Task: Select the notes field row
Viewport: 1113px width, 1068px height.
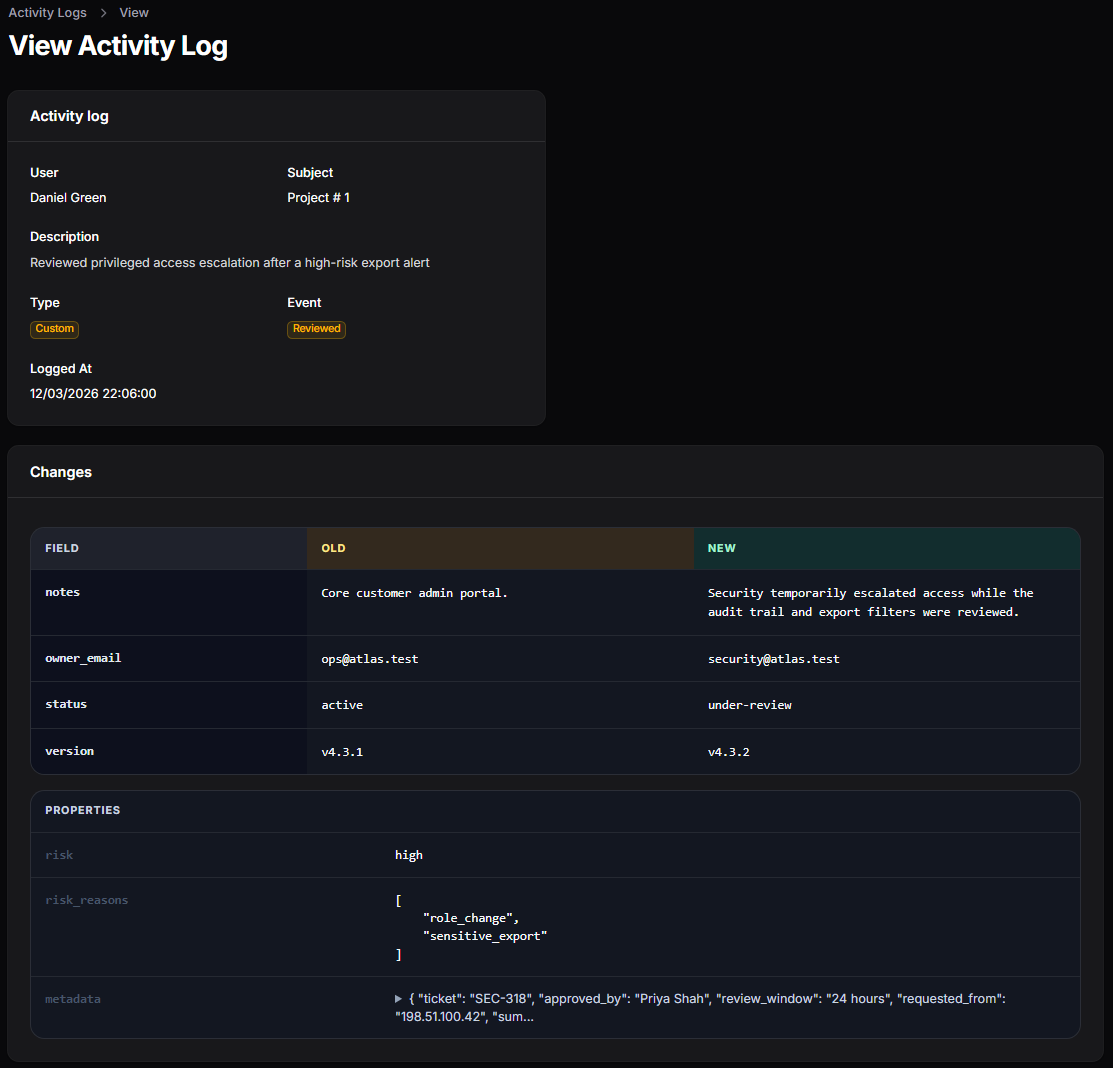Action: click(x=62, y=591)
